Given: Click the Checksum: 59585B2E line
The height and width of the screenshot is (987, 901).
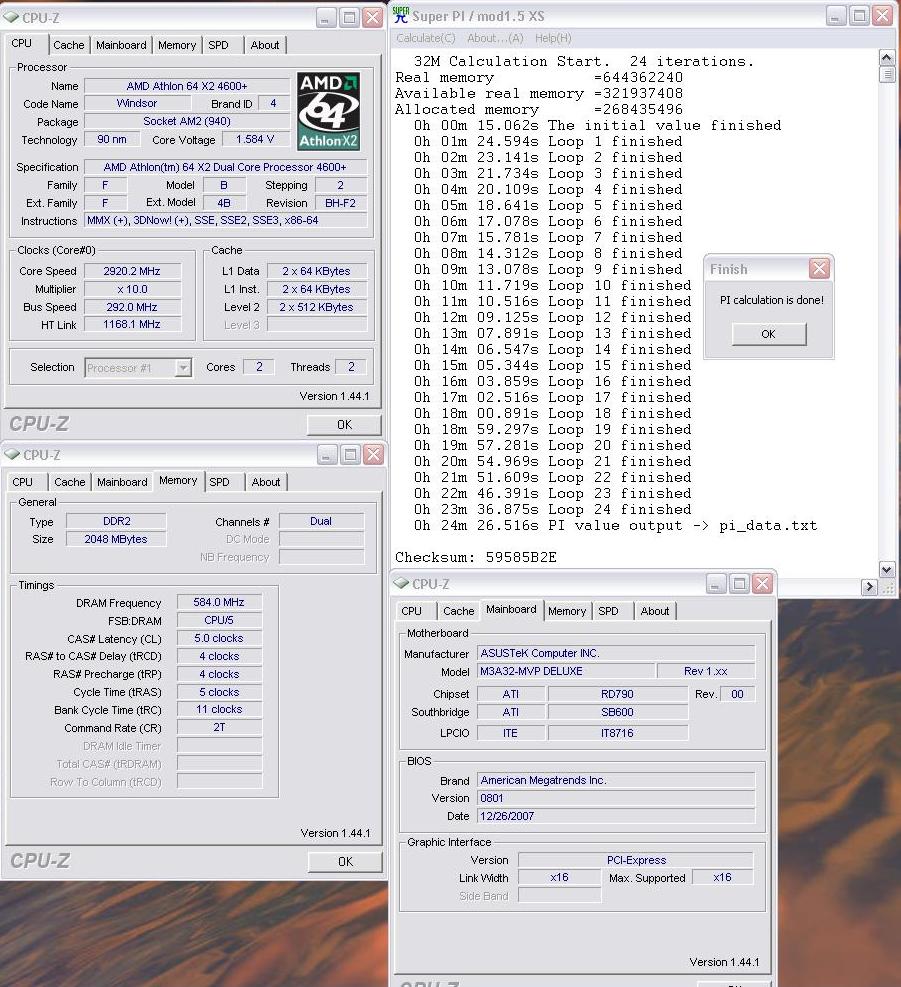Looking at the screenshot, I should click(x=476, y=558).
